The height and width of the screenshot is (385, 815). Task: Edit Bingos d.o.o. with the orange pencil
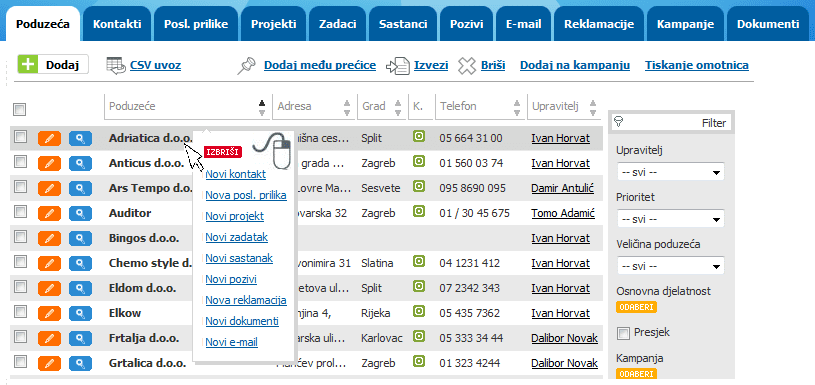pos(49,238)
